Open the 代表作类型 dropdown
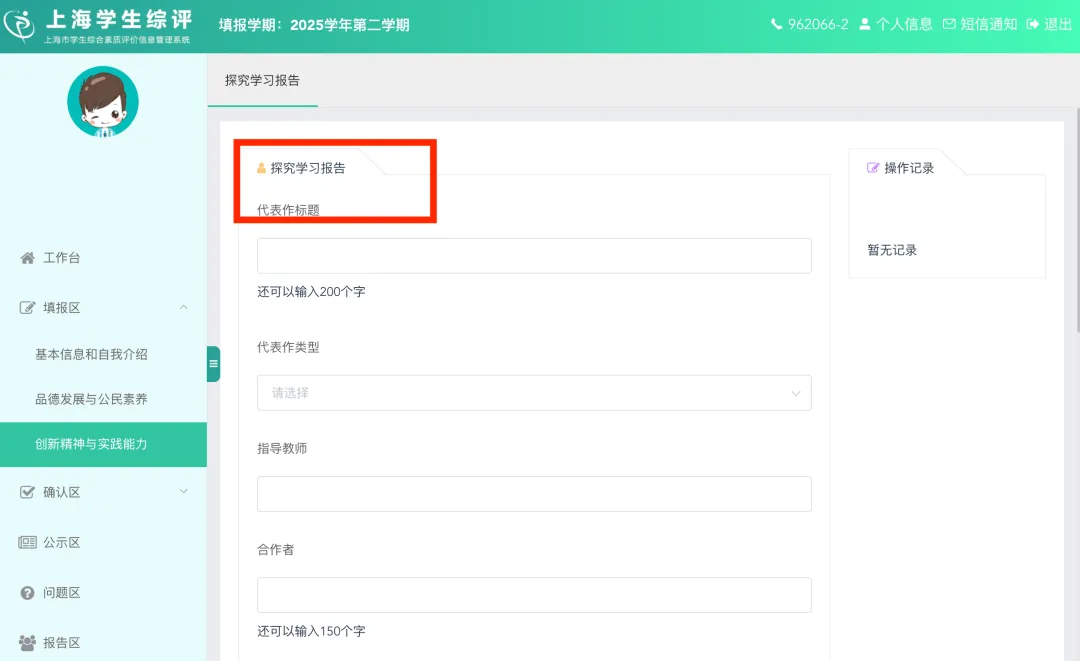Screen dimensions: 1080x661 [x=534, y=393]
